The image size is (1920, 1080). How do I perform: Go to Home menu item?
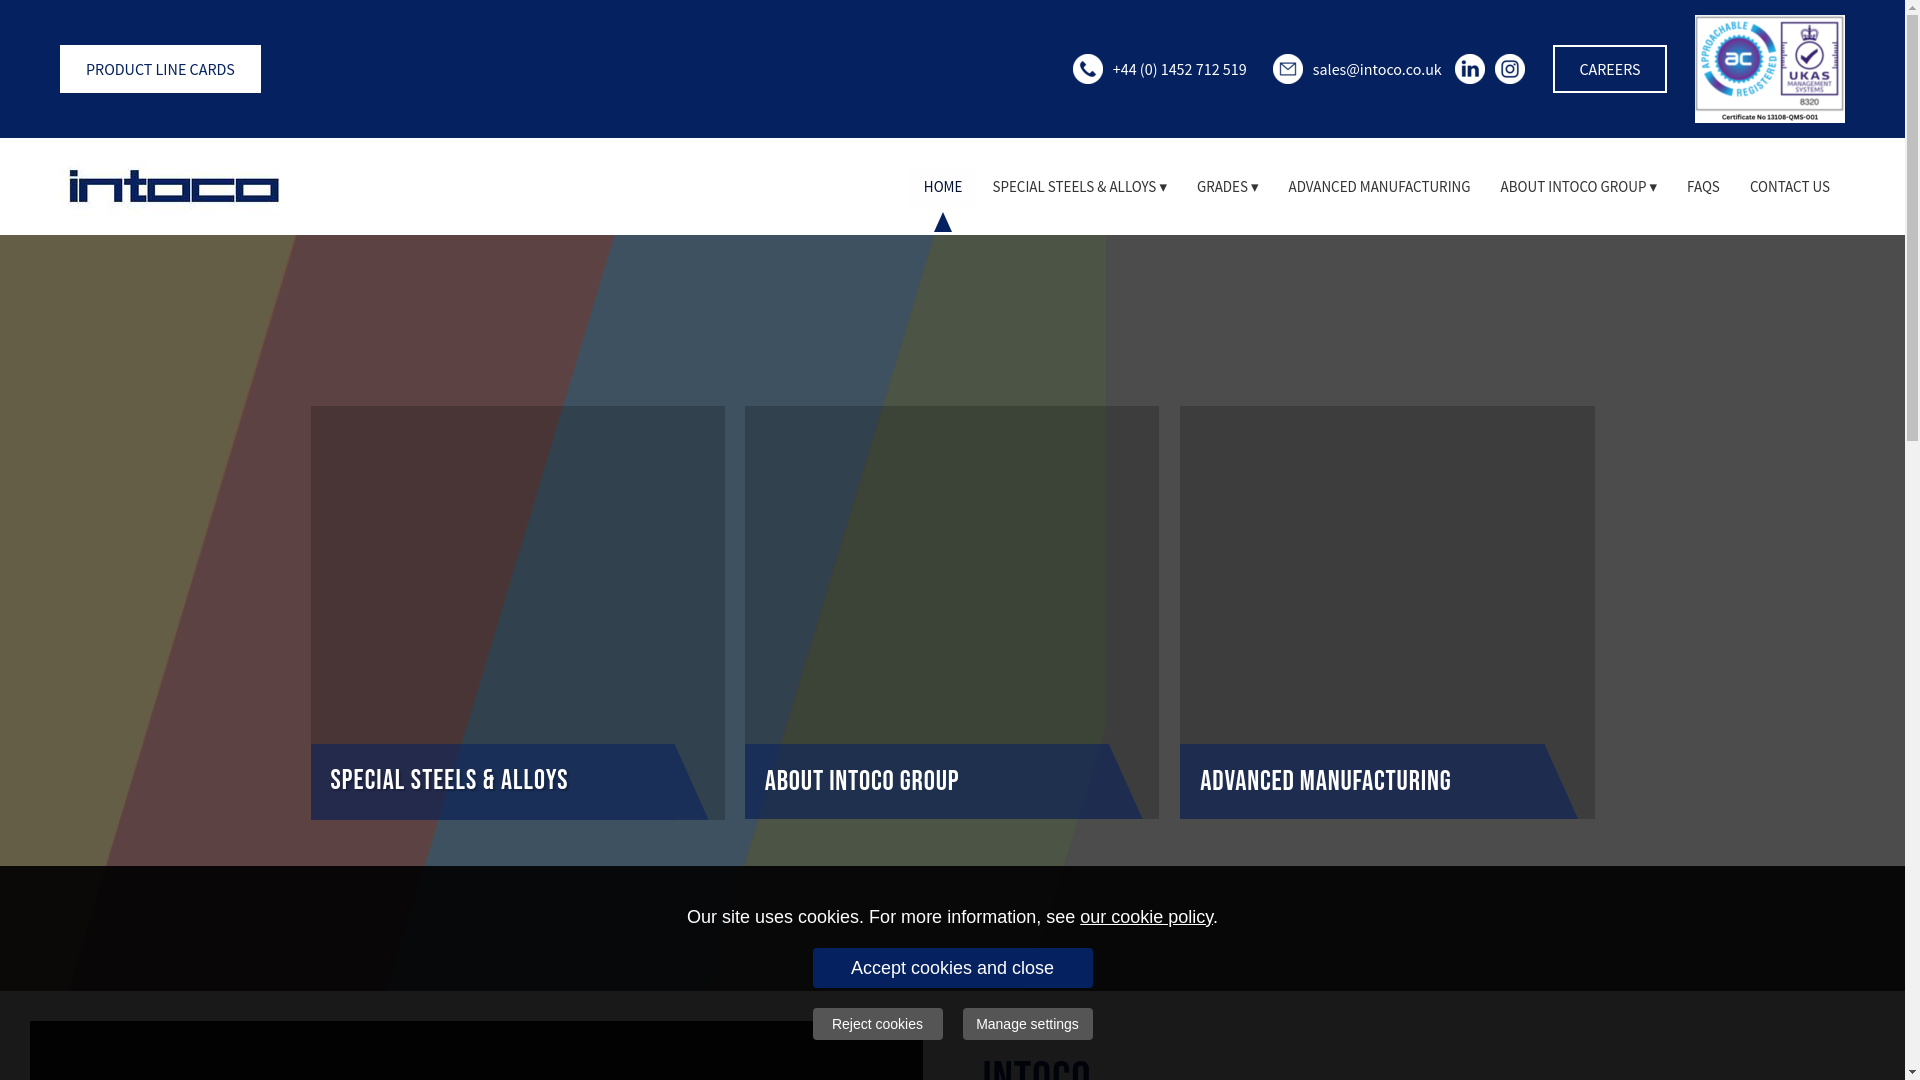(x=943, y=186)
